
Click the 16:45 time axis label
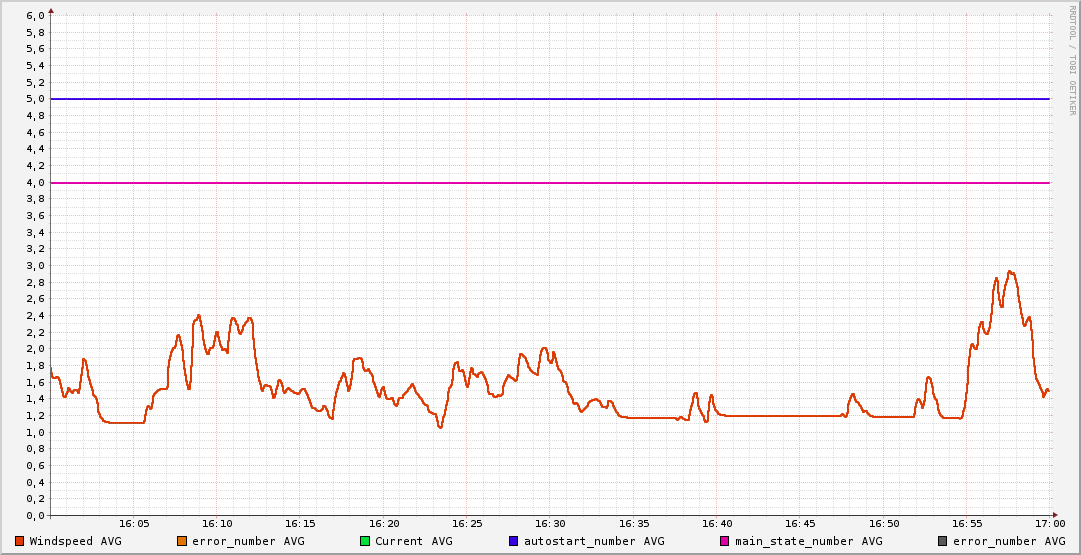point(800,524)
